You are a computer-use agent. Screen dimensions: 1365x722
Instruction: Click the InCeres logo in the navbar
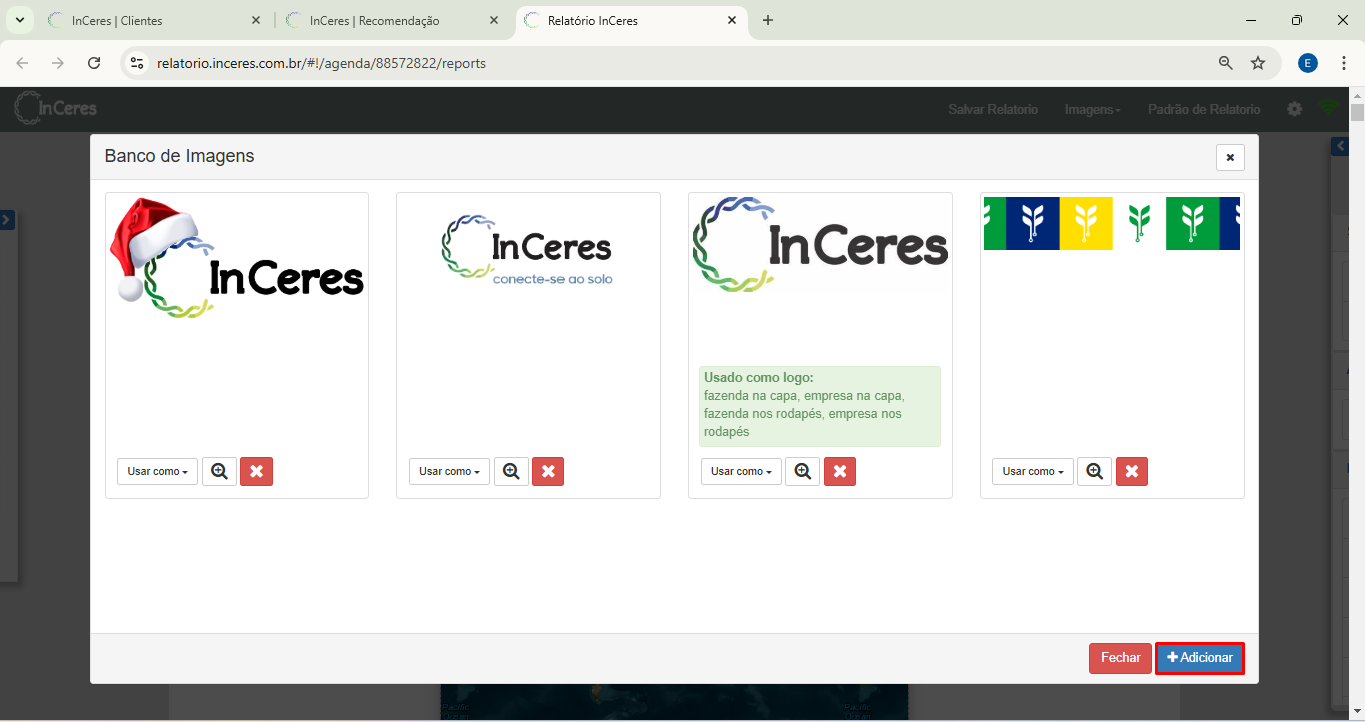point(56,108)
